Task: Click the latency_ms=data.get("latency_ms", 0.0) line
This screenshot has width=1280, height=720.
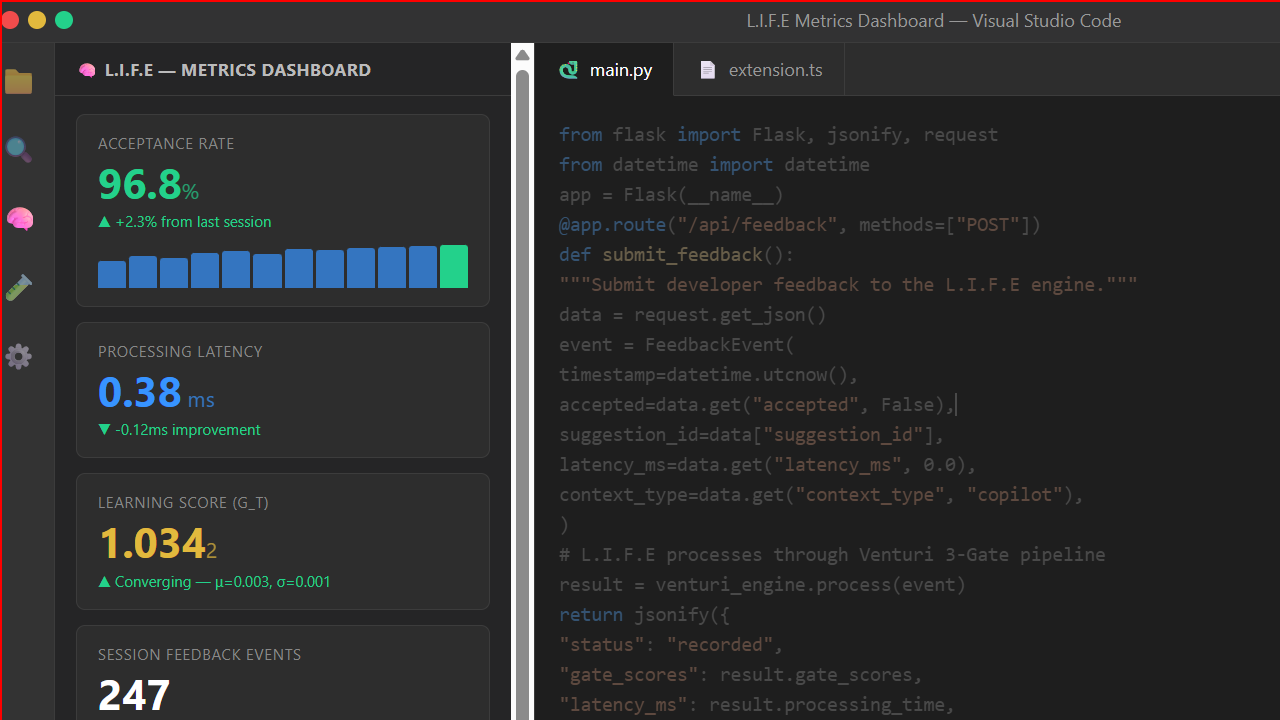Action: coord(768,465)
